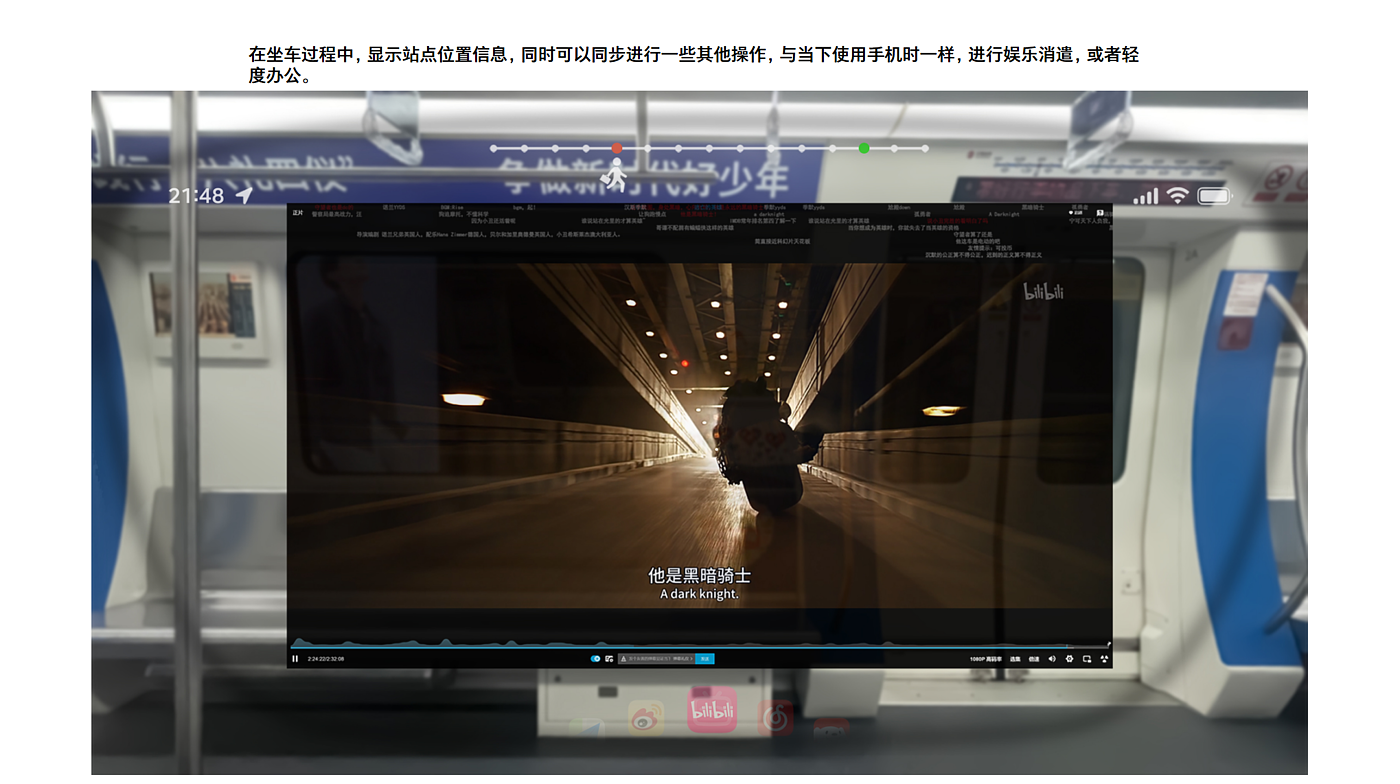Open the Weibo app icon

pyautogui.click(x=646, y=719)
